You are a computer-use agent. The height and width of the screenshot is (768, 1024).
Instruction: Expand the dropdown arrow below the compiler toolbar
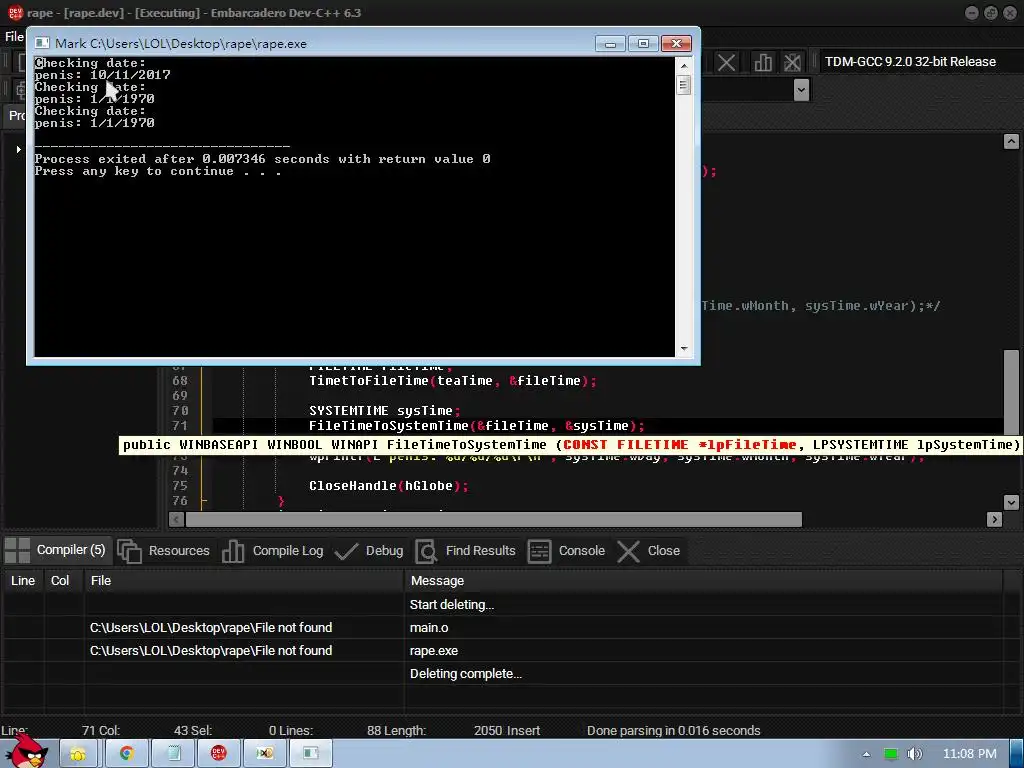801,89
